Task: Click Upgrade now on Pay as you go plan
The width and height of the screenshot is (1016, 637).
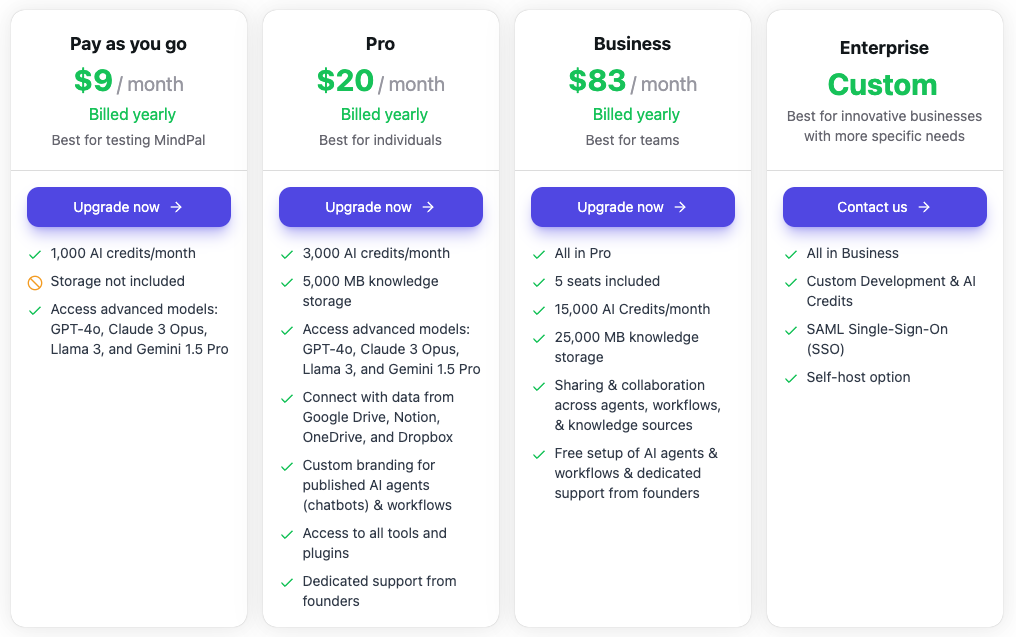Action: tap(129, 207)
